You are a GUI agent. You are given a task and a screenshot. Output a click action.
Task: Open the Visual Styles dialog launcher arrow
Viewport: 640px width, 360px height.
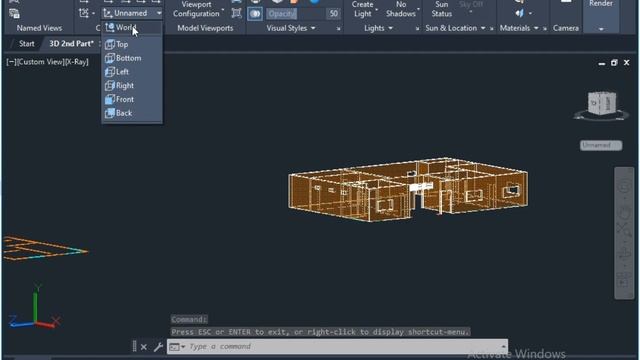tap(338, 29)
